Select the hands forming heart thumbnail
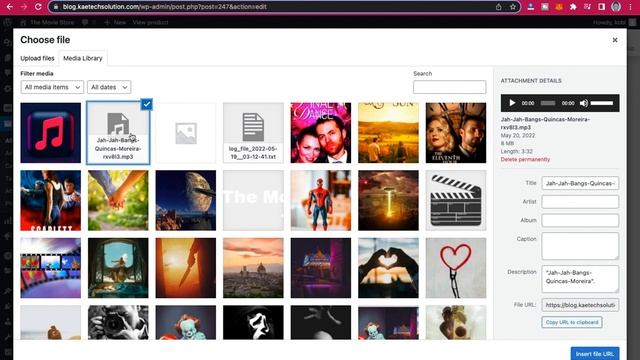640x360 pixels. click(388, 268)
